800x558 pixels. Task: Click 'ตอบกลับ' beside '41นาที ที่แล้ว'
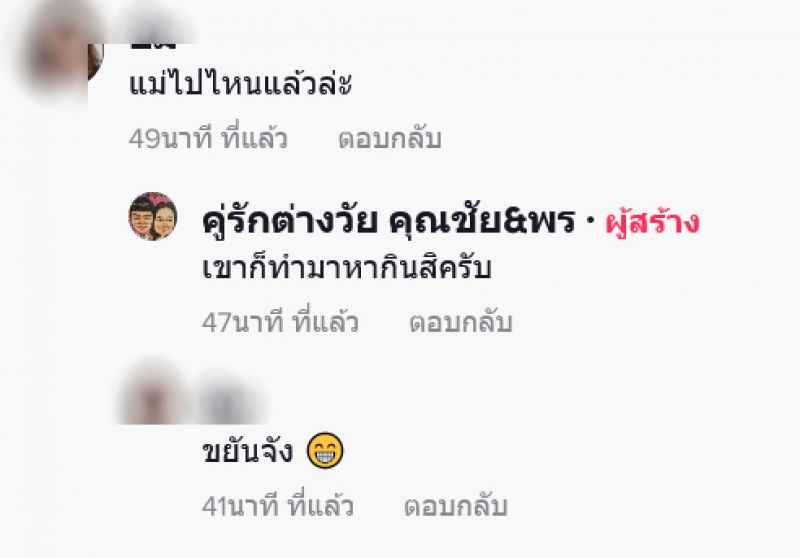point(456,505)
